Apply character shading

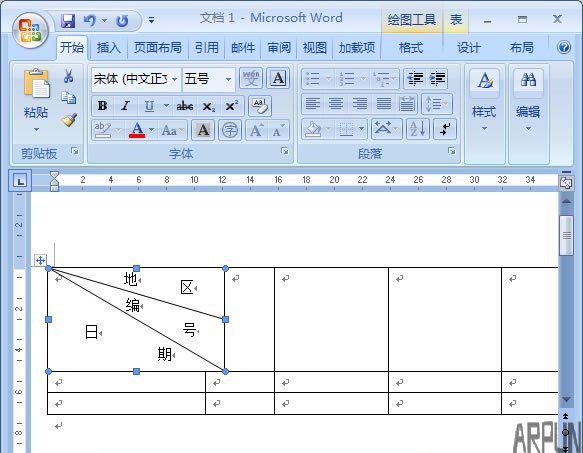tap(203, 130)
